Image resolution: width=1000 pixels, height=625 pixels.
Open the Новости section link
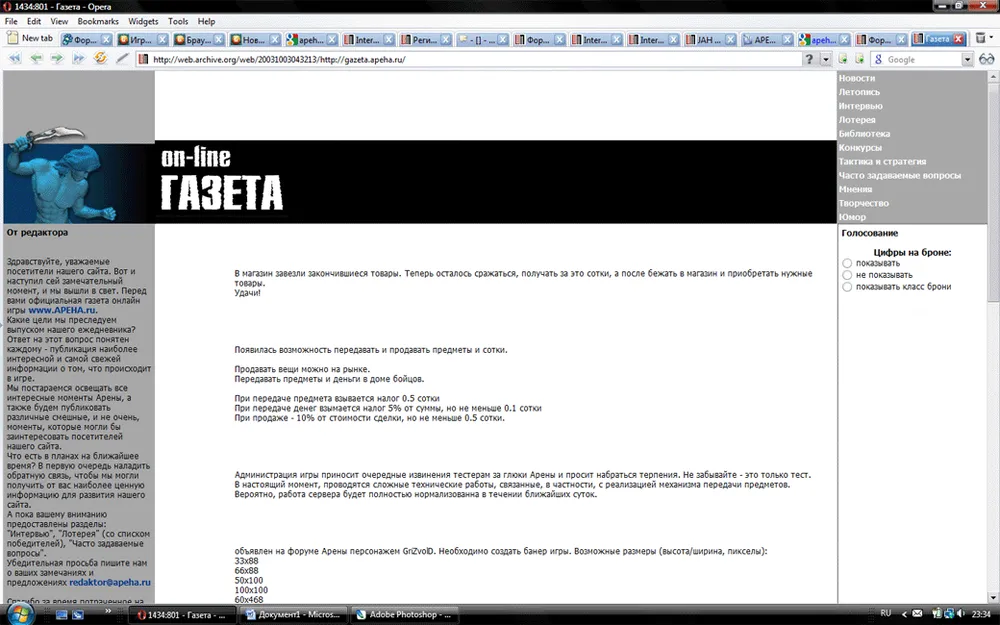857,78
